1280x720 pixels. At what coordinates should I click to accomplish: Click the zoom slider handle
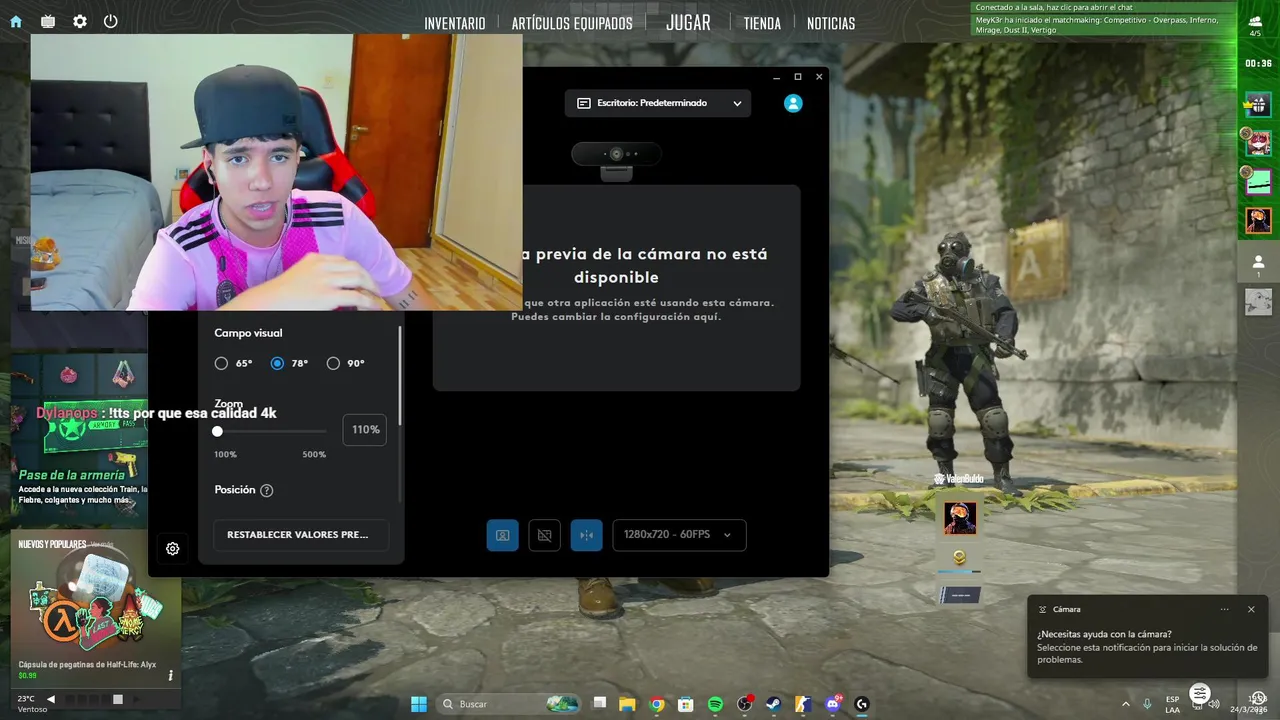[x=217, y=431]
